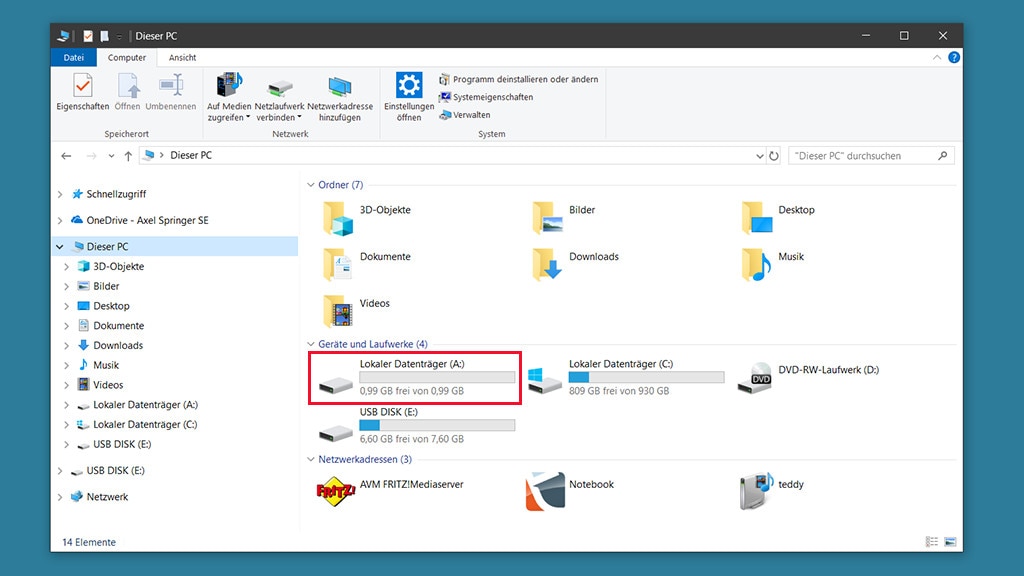
Task: Switch to large icons view in the status bar
Action: click(x=948, y=541)
